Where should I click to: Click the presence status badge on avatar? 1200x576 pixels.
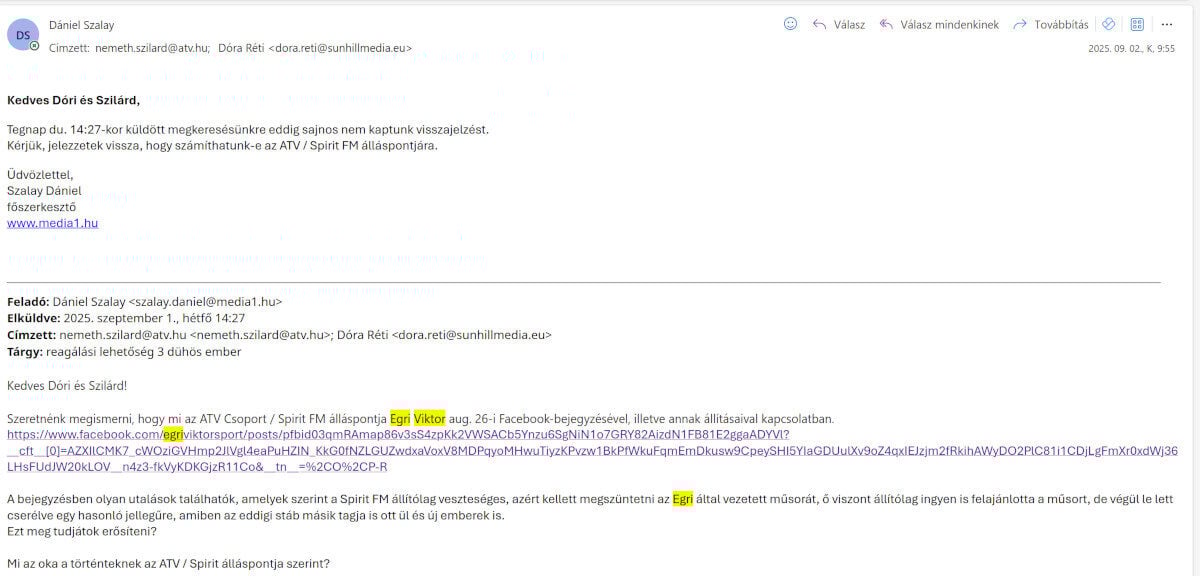(35, 46)
